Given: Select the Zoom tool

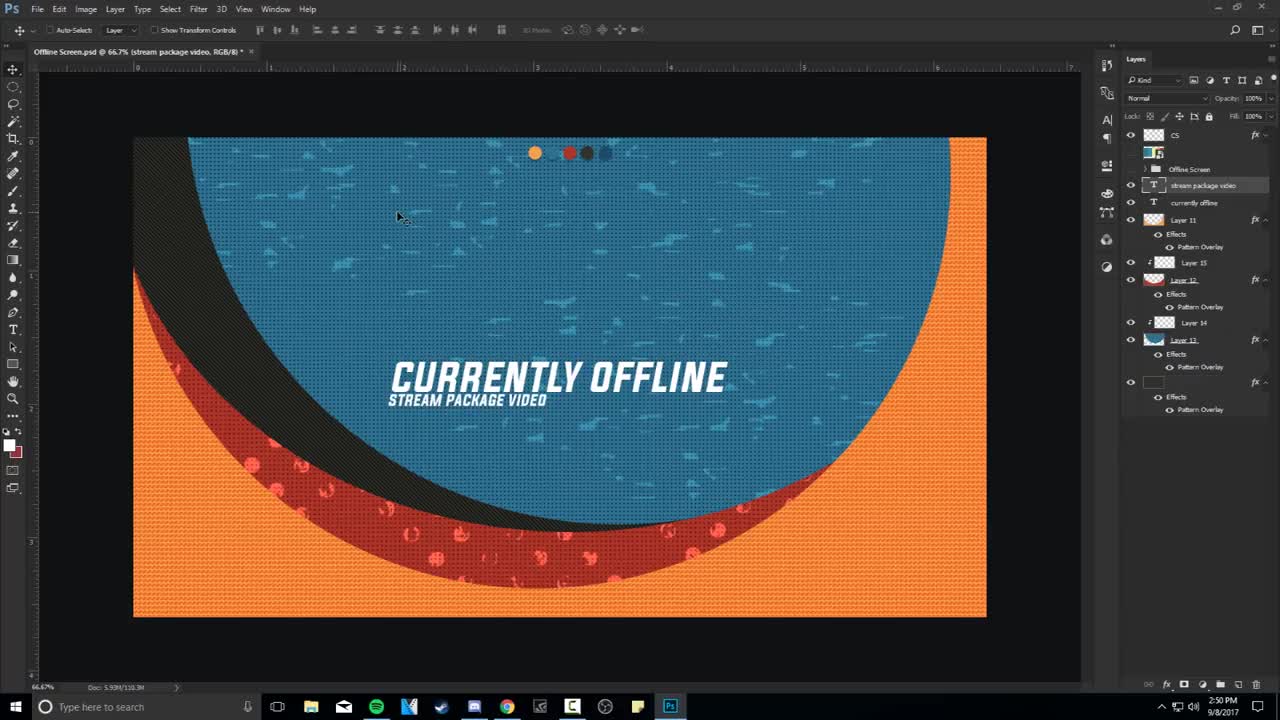Looking at the screenshot, I should click(x=13, y=398).
